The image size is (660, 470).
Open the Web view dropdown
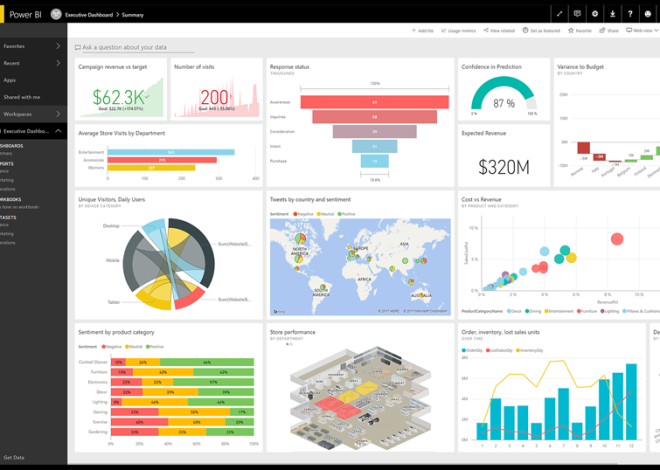point(642,30)
